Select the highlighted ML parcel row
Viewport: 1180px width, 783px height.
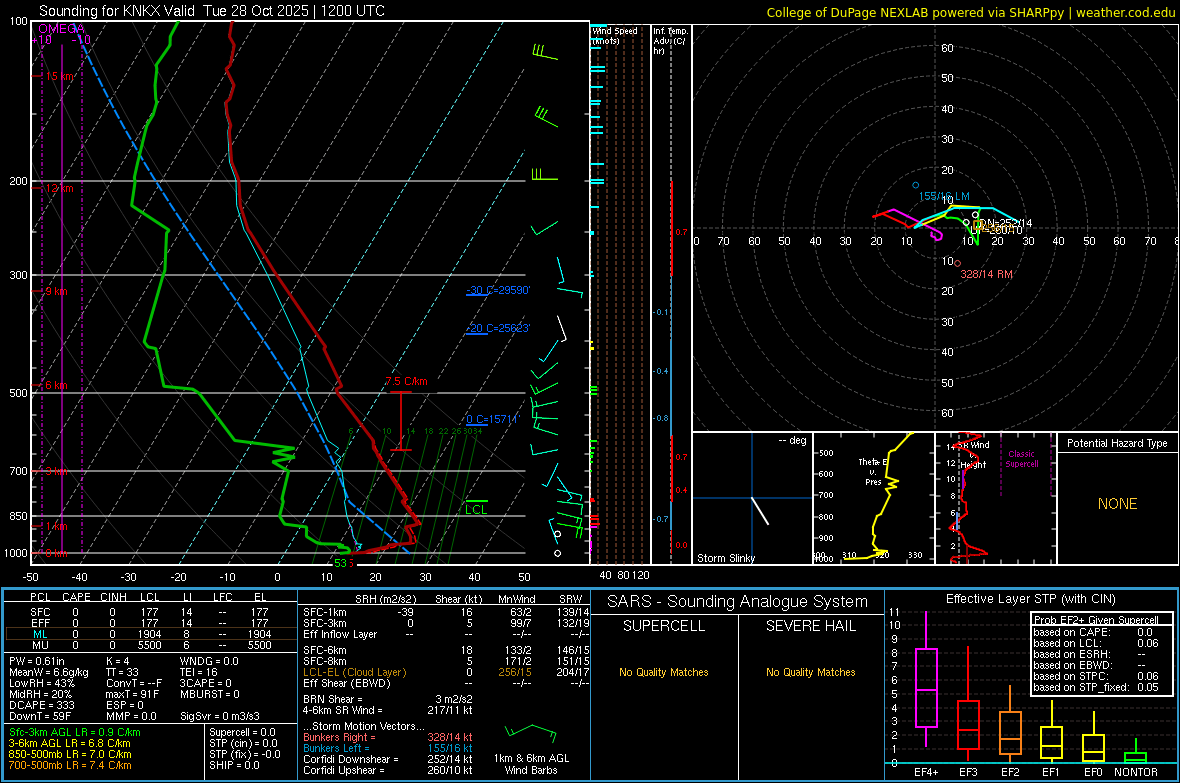(x=150, y=634)
